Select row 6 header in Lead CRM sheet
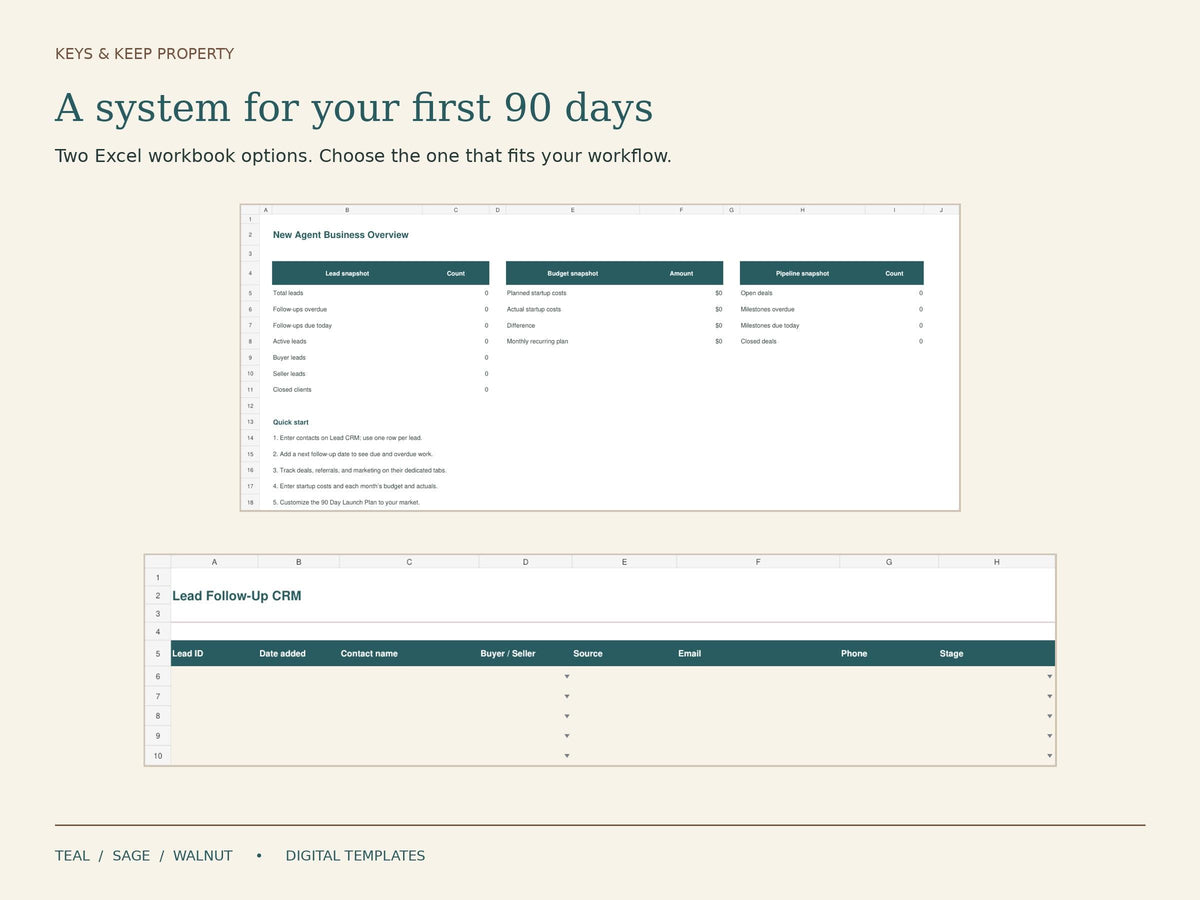 click(158, 677)
